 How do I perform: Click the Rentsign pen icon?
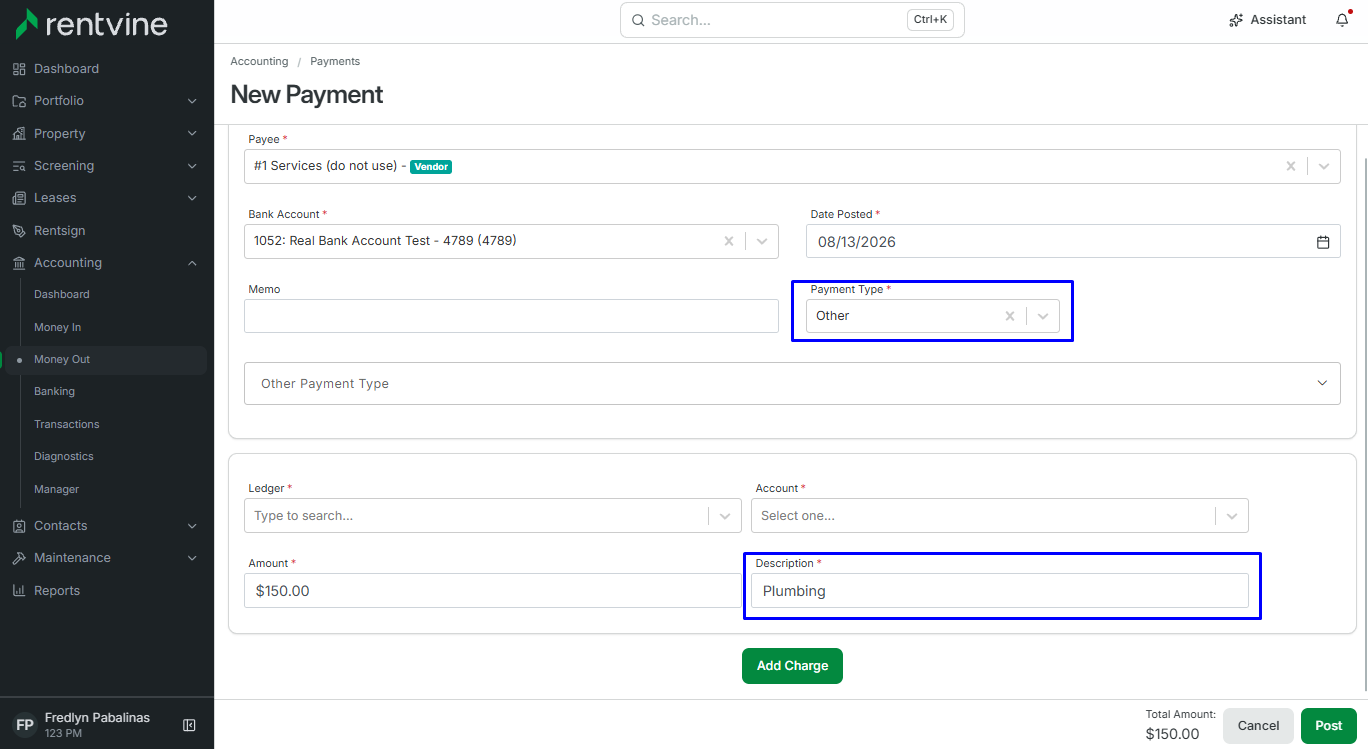coord(19,231)
